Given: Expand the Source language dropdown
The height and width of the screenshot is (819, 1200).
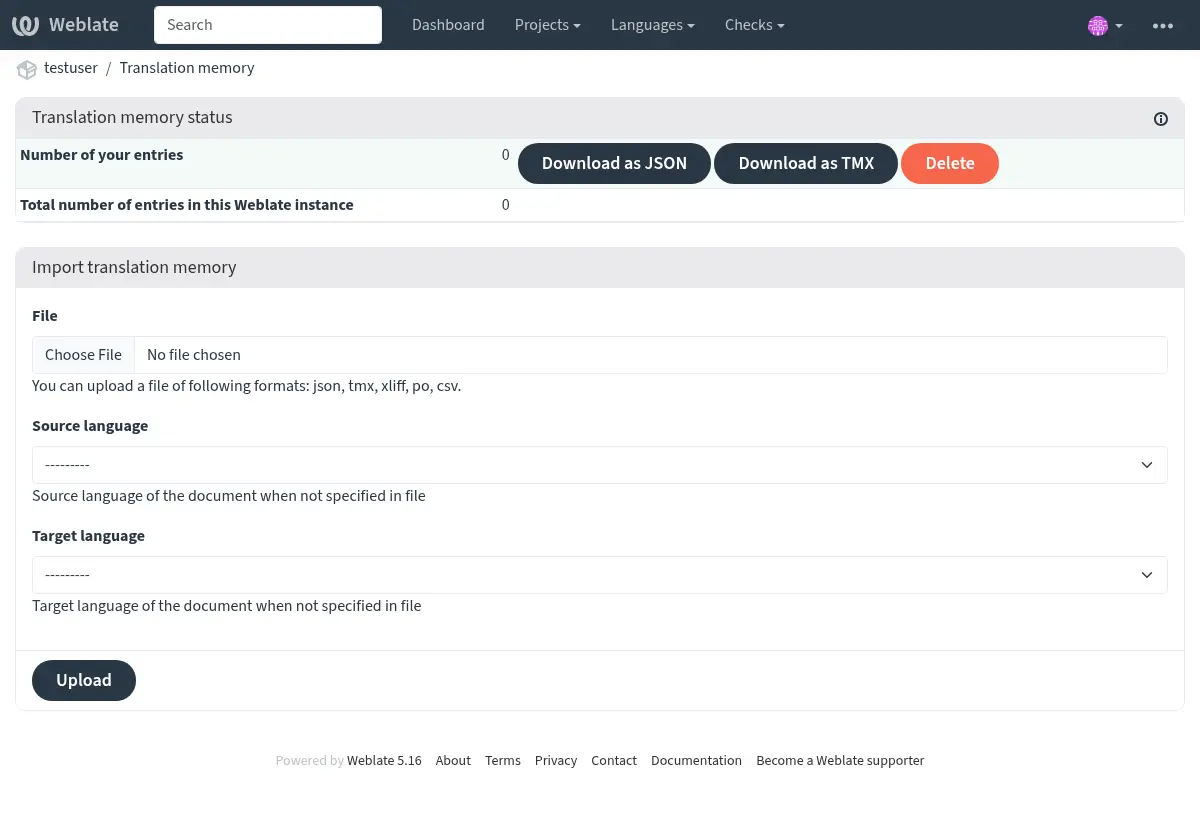Looking at the screenshot, I should click(599, 465).
